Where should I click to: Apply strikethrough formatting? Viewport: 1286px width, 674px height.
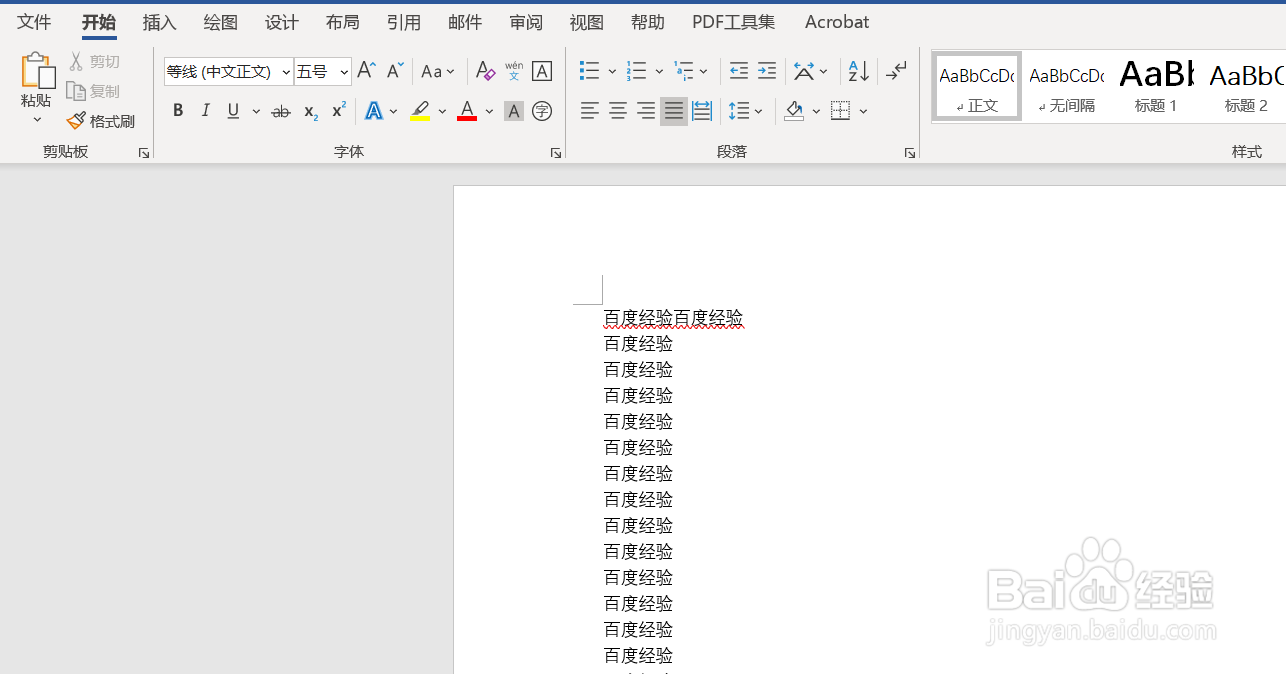[x=280, y=111]
